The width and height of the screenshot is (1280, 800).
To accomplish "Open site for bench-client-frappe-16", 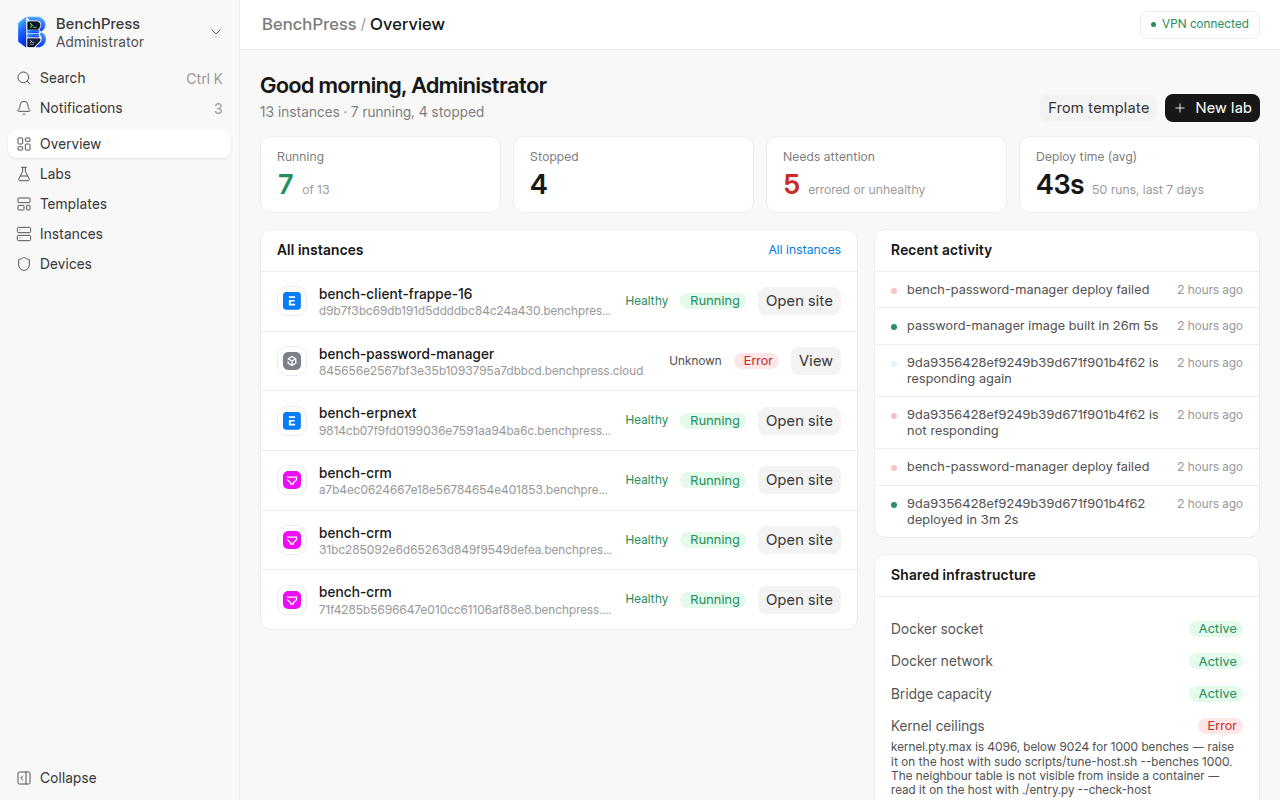I will pos(799,301).
